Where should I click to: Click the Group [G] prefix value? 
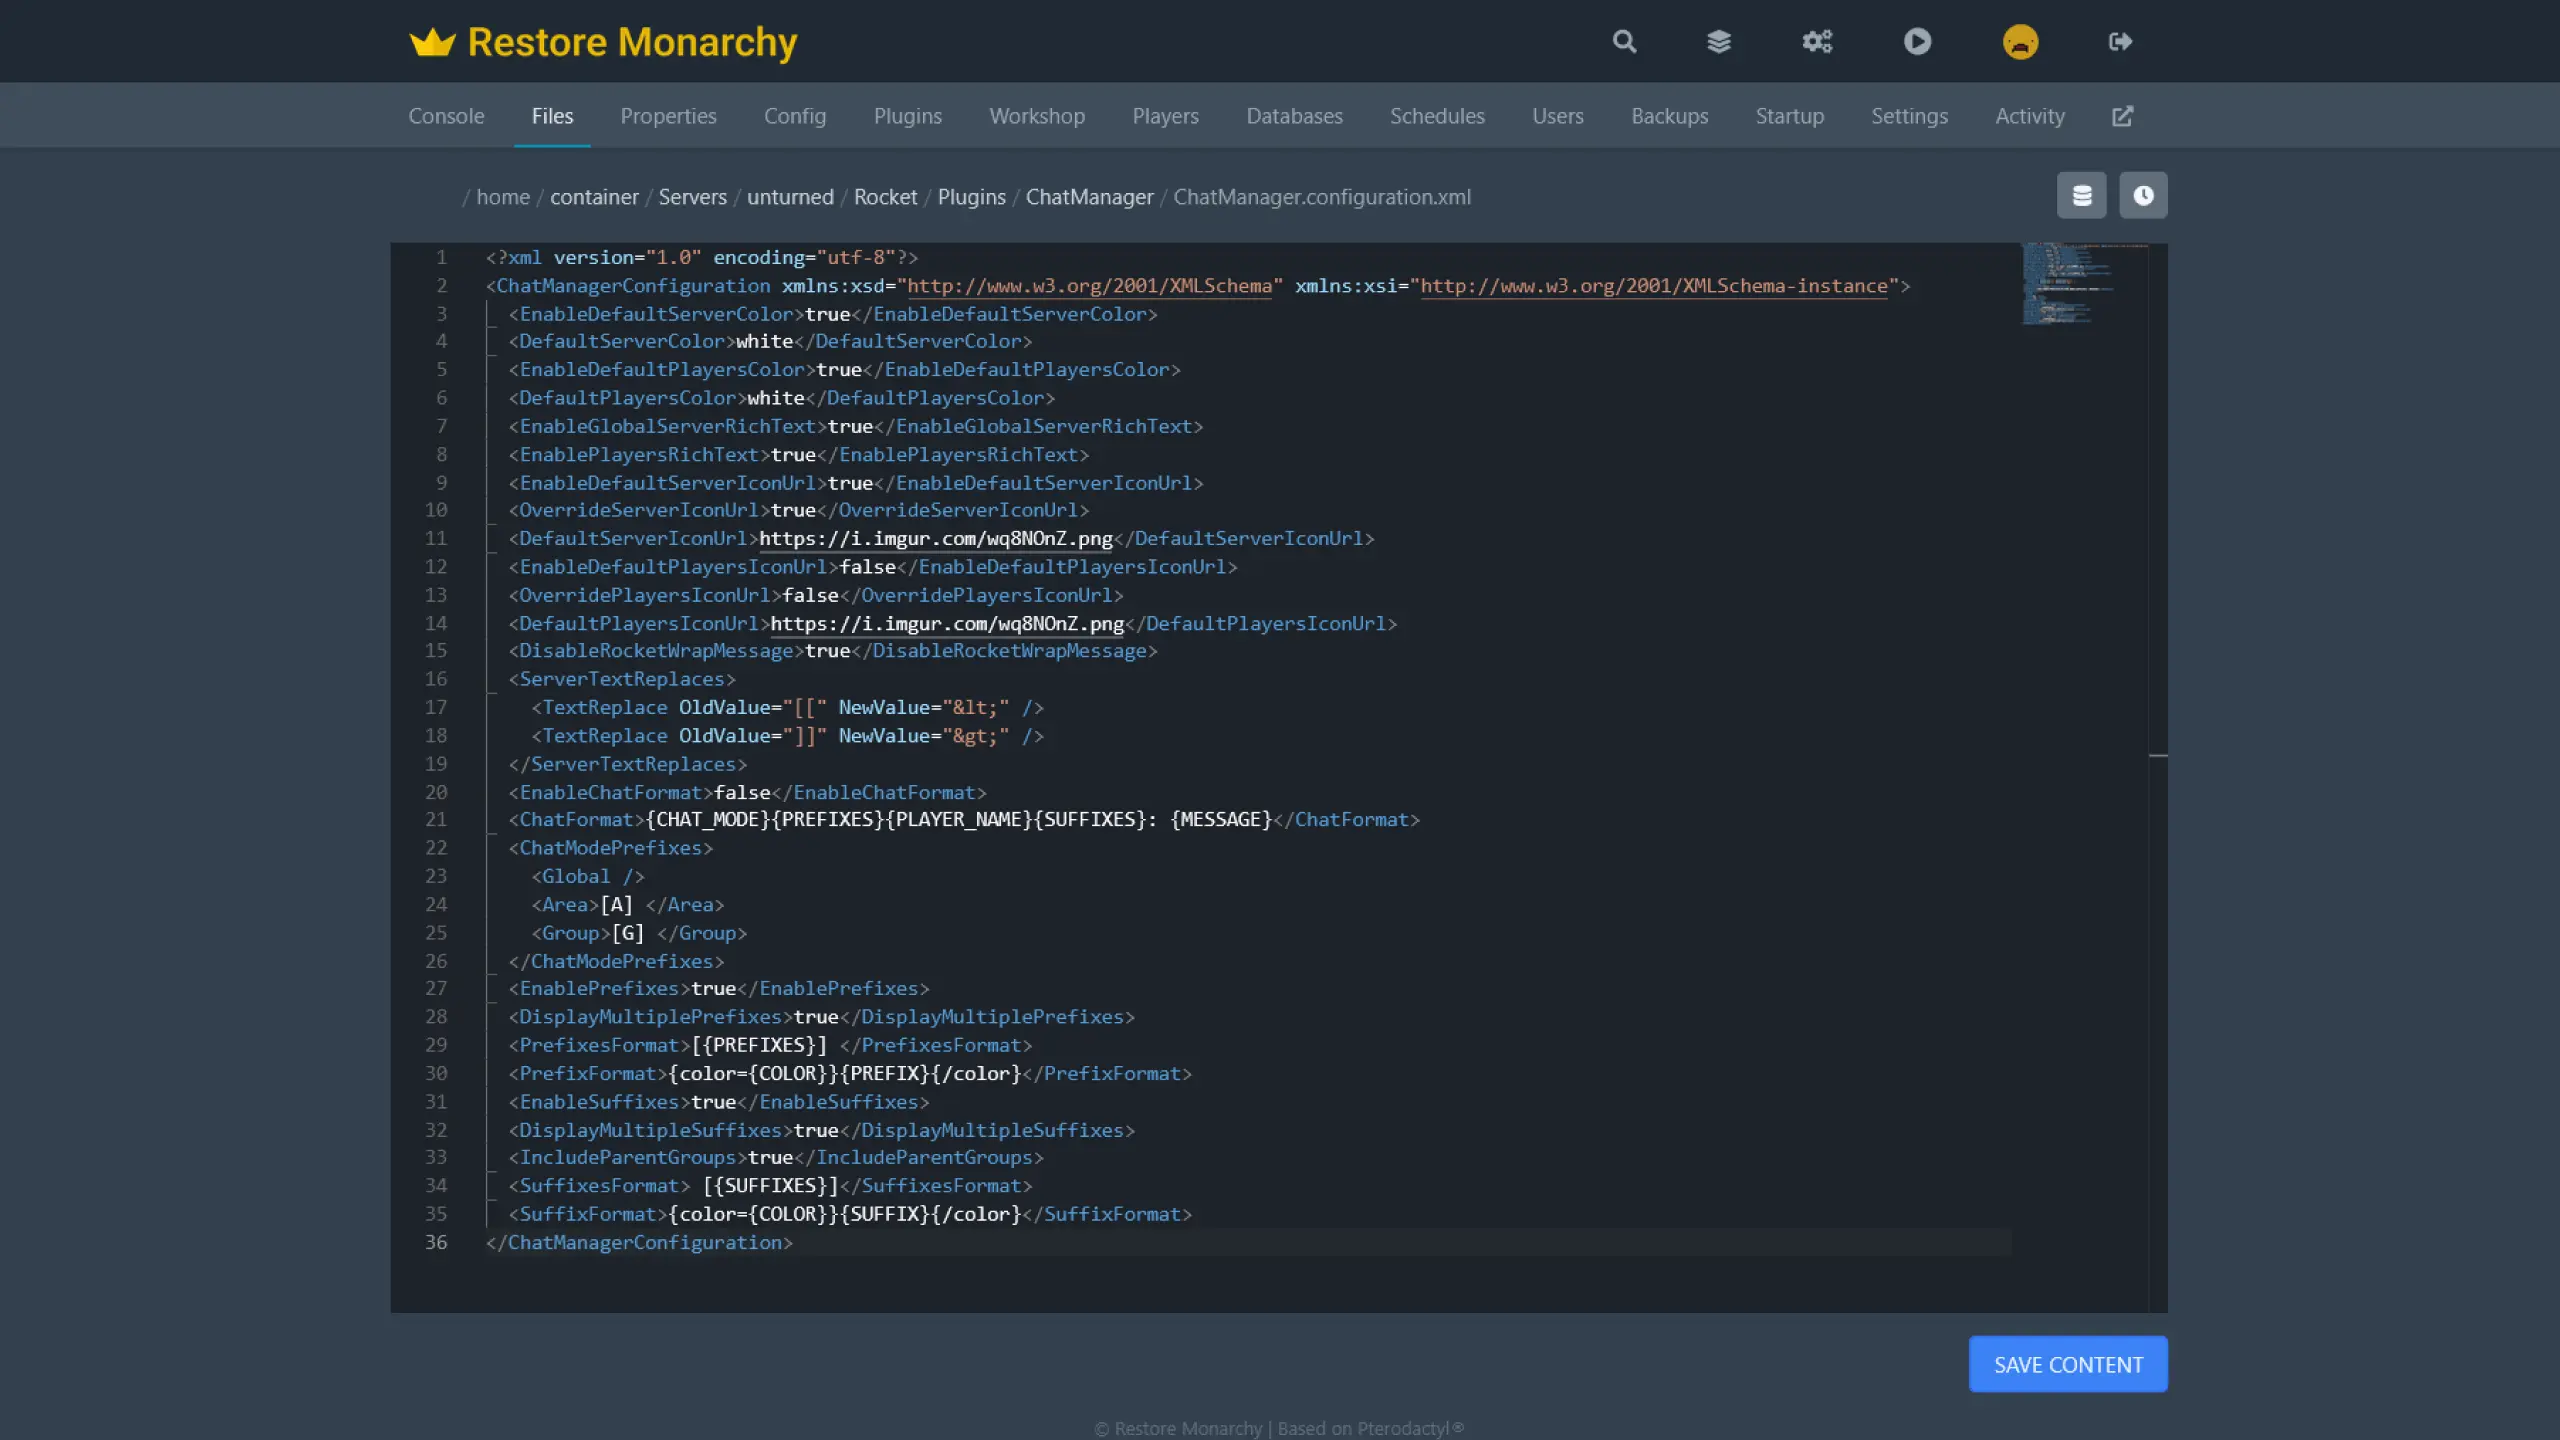pyautogui.click(x=627, y=933)
